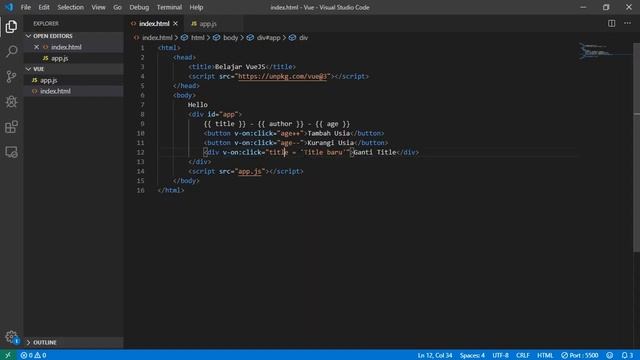Open the Selection menu
Image resolution: width=640 pixels, height=360 pixels.
(x=70, y=7)
